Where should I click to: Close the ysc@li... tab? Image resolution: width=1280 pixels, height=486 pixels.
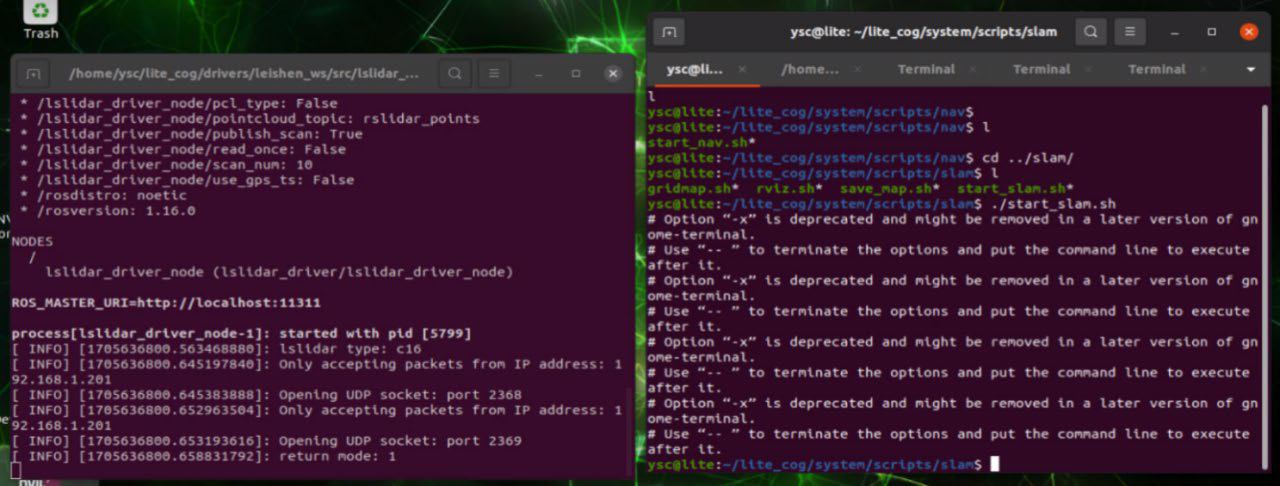coord(743,70)
